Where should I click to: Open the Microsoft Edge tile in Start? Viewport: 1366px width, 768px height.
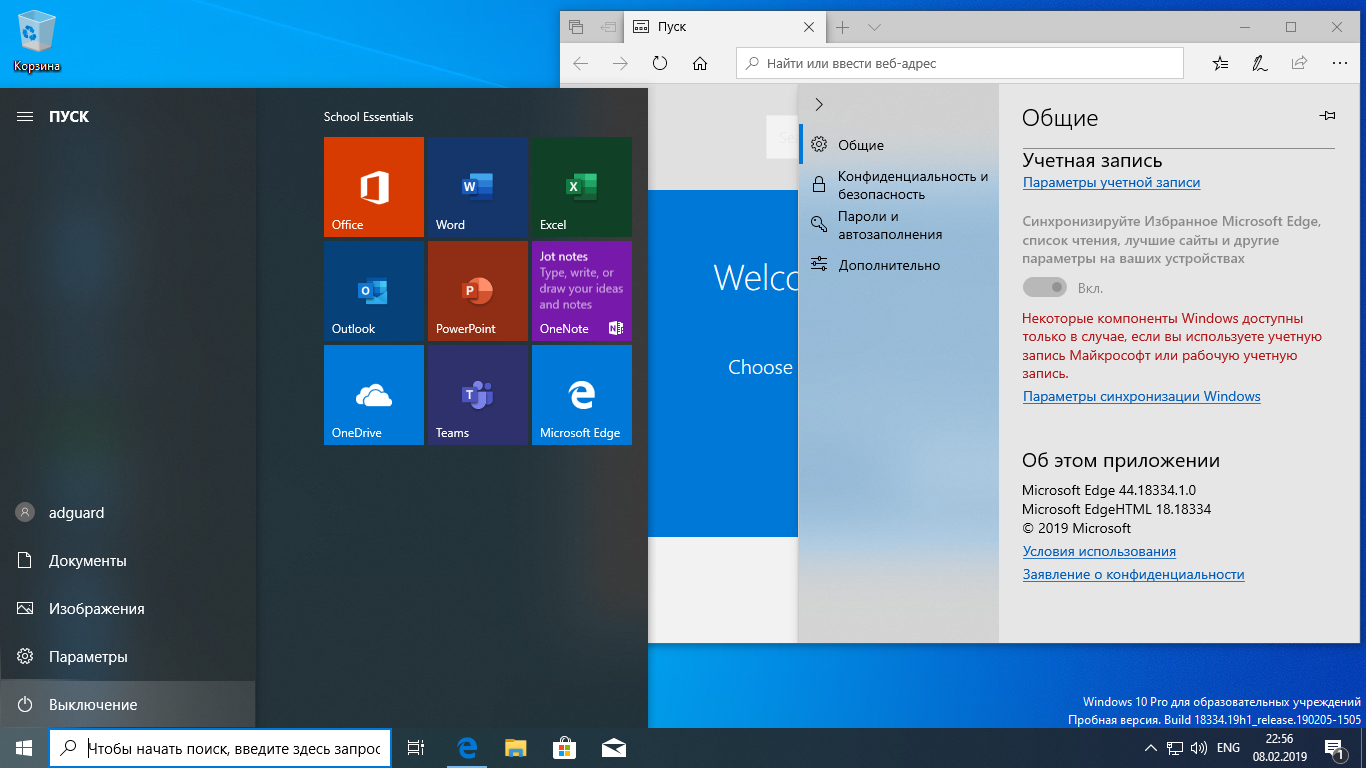(x=582, y=395)
